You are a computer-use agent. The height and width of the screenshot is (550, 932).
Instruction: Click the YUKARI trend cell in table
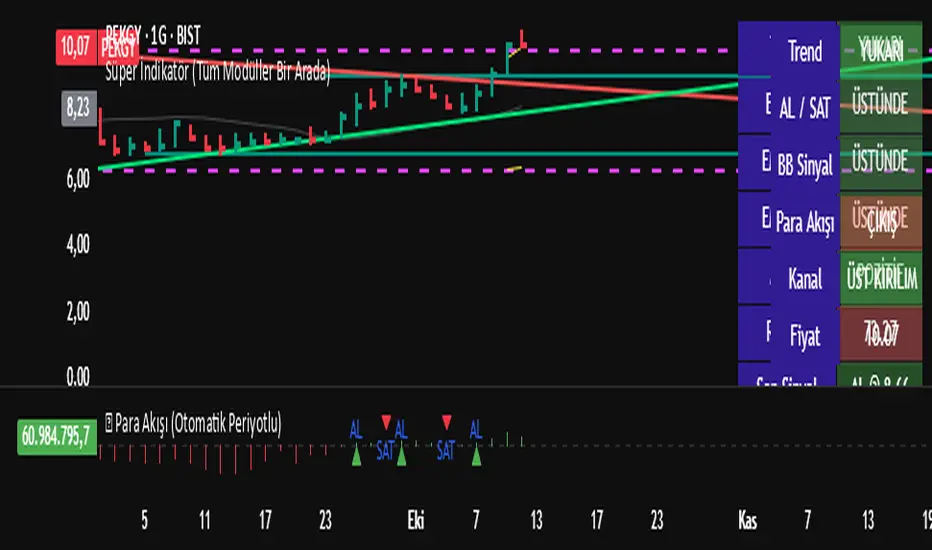(x=881, y=51)
